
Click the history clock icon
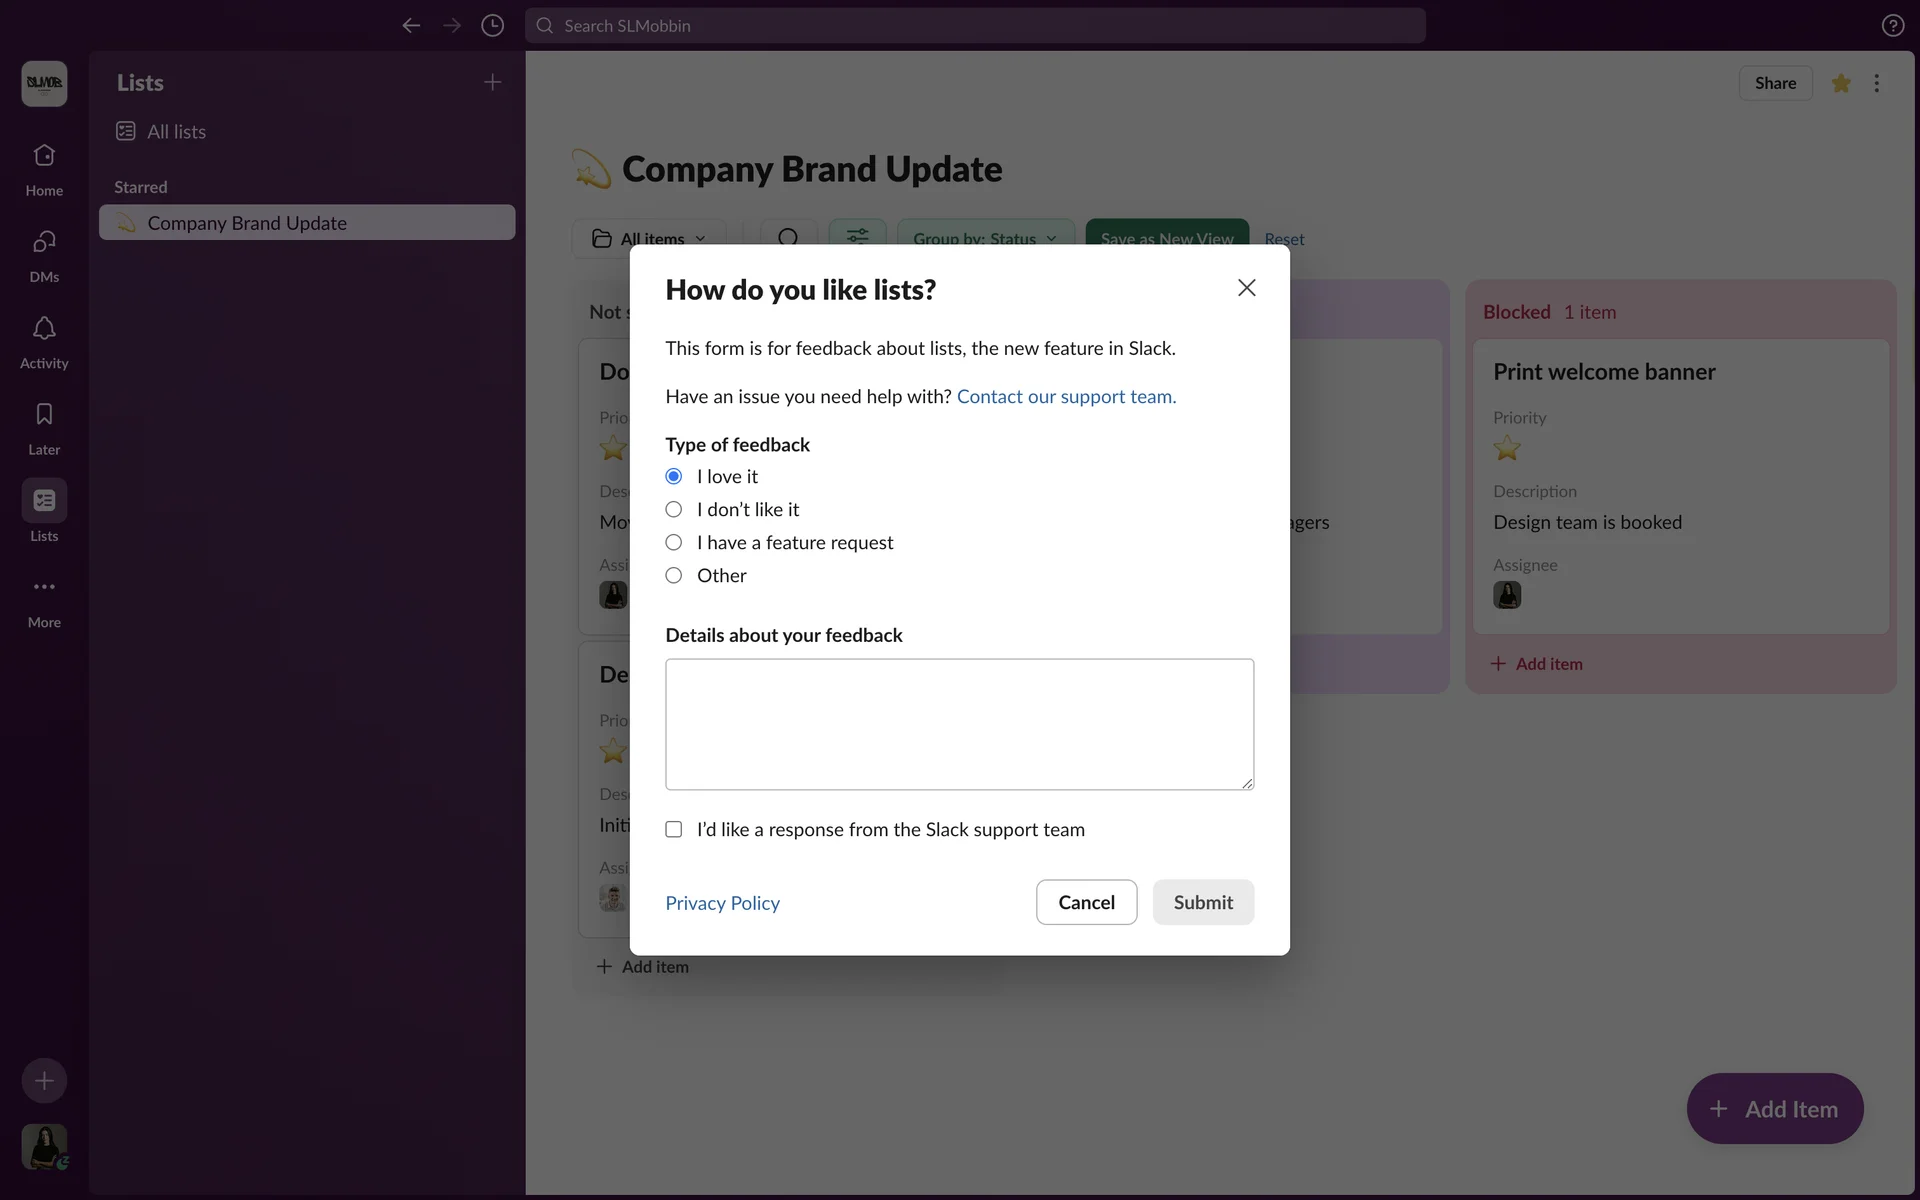pos(492,26)
